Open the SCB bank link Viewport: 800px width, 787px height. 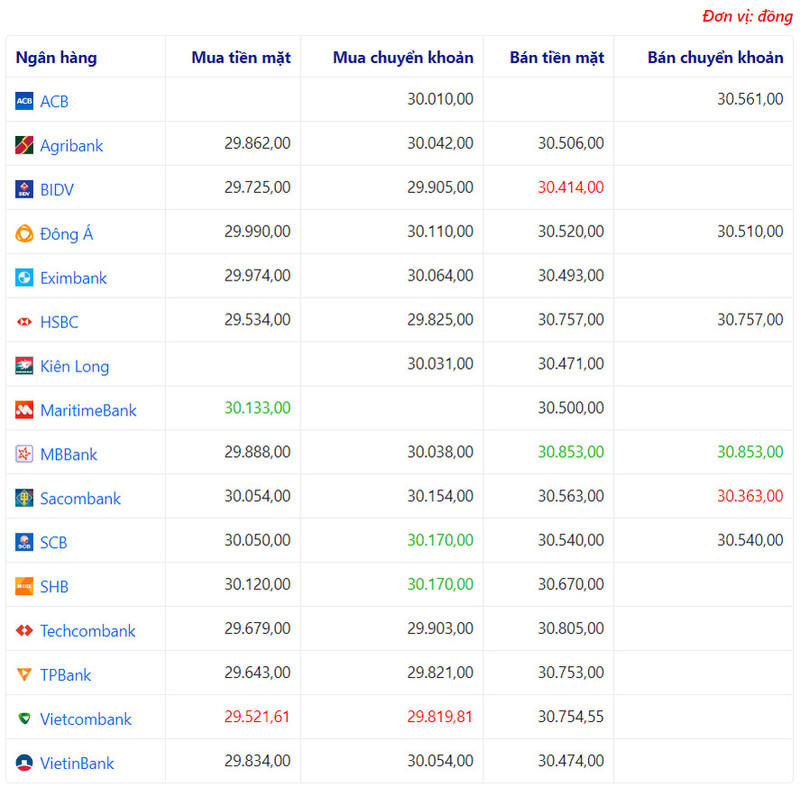[x=54, y=542]
